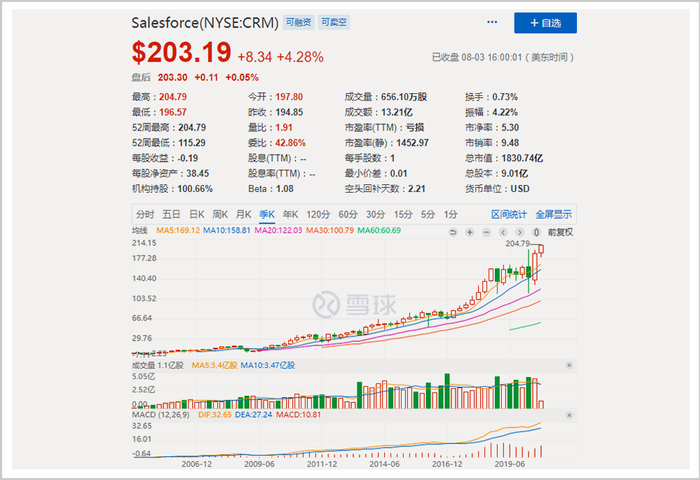Click the 可融资 tag
Screen dimensions: 700x480
pyautogui.click(x=298, y=22)
